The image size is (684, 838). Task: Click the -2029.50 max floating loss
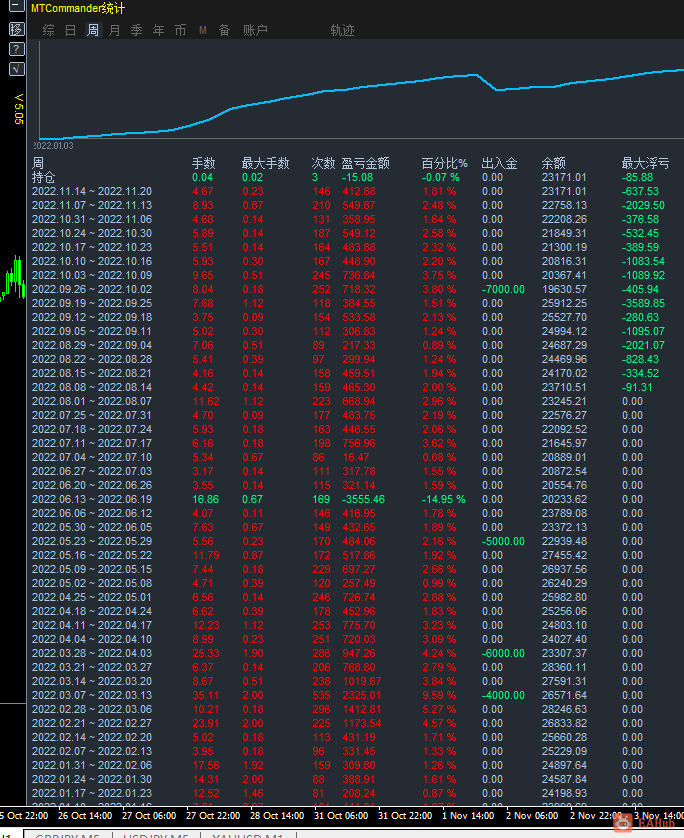(643, 205)
